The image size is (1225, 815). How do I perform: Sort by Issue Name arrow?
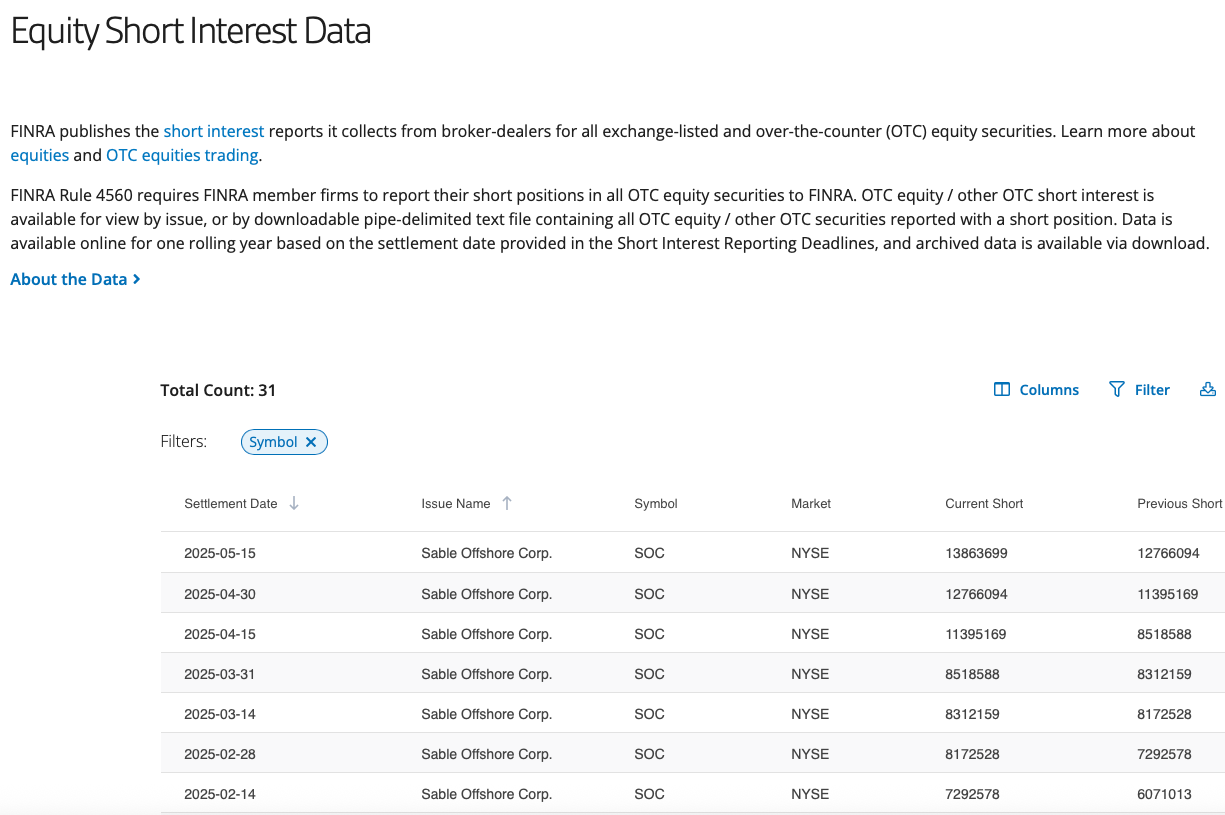click(507, 503)
